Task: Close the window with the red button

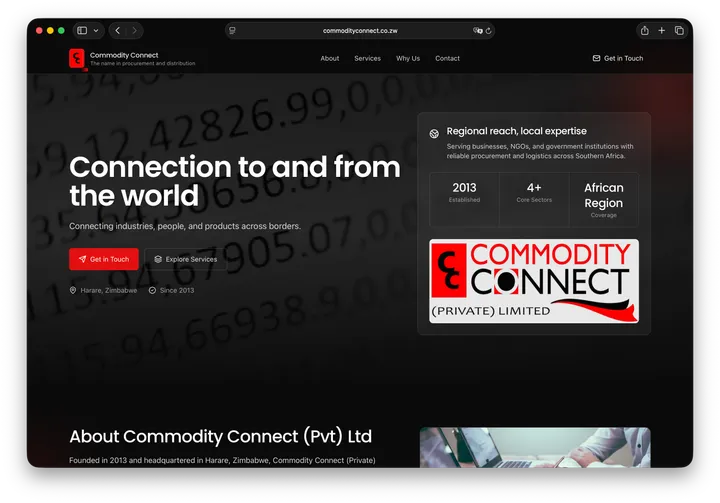Action: tap(39, 31)
